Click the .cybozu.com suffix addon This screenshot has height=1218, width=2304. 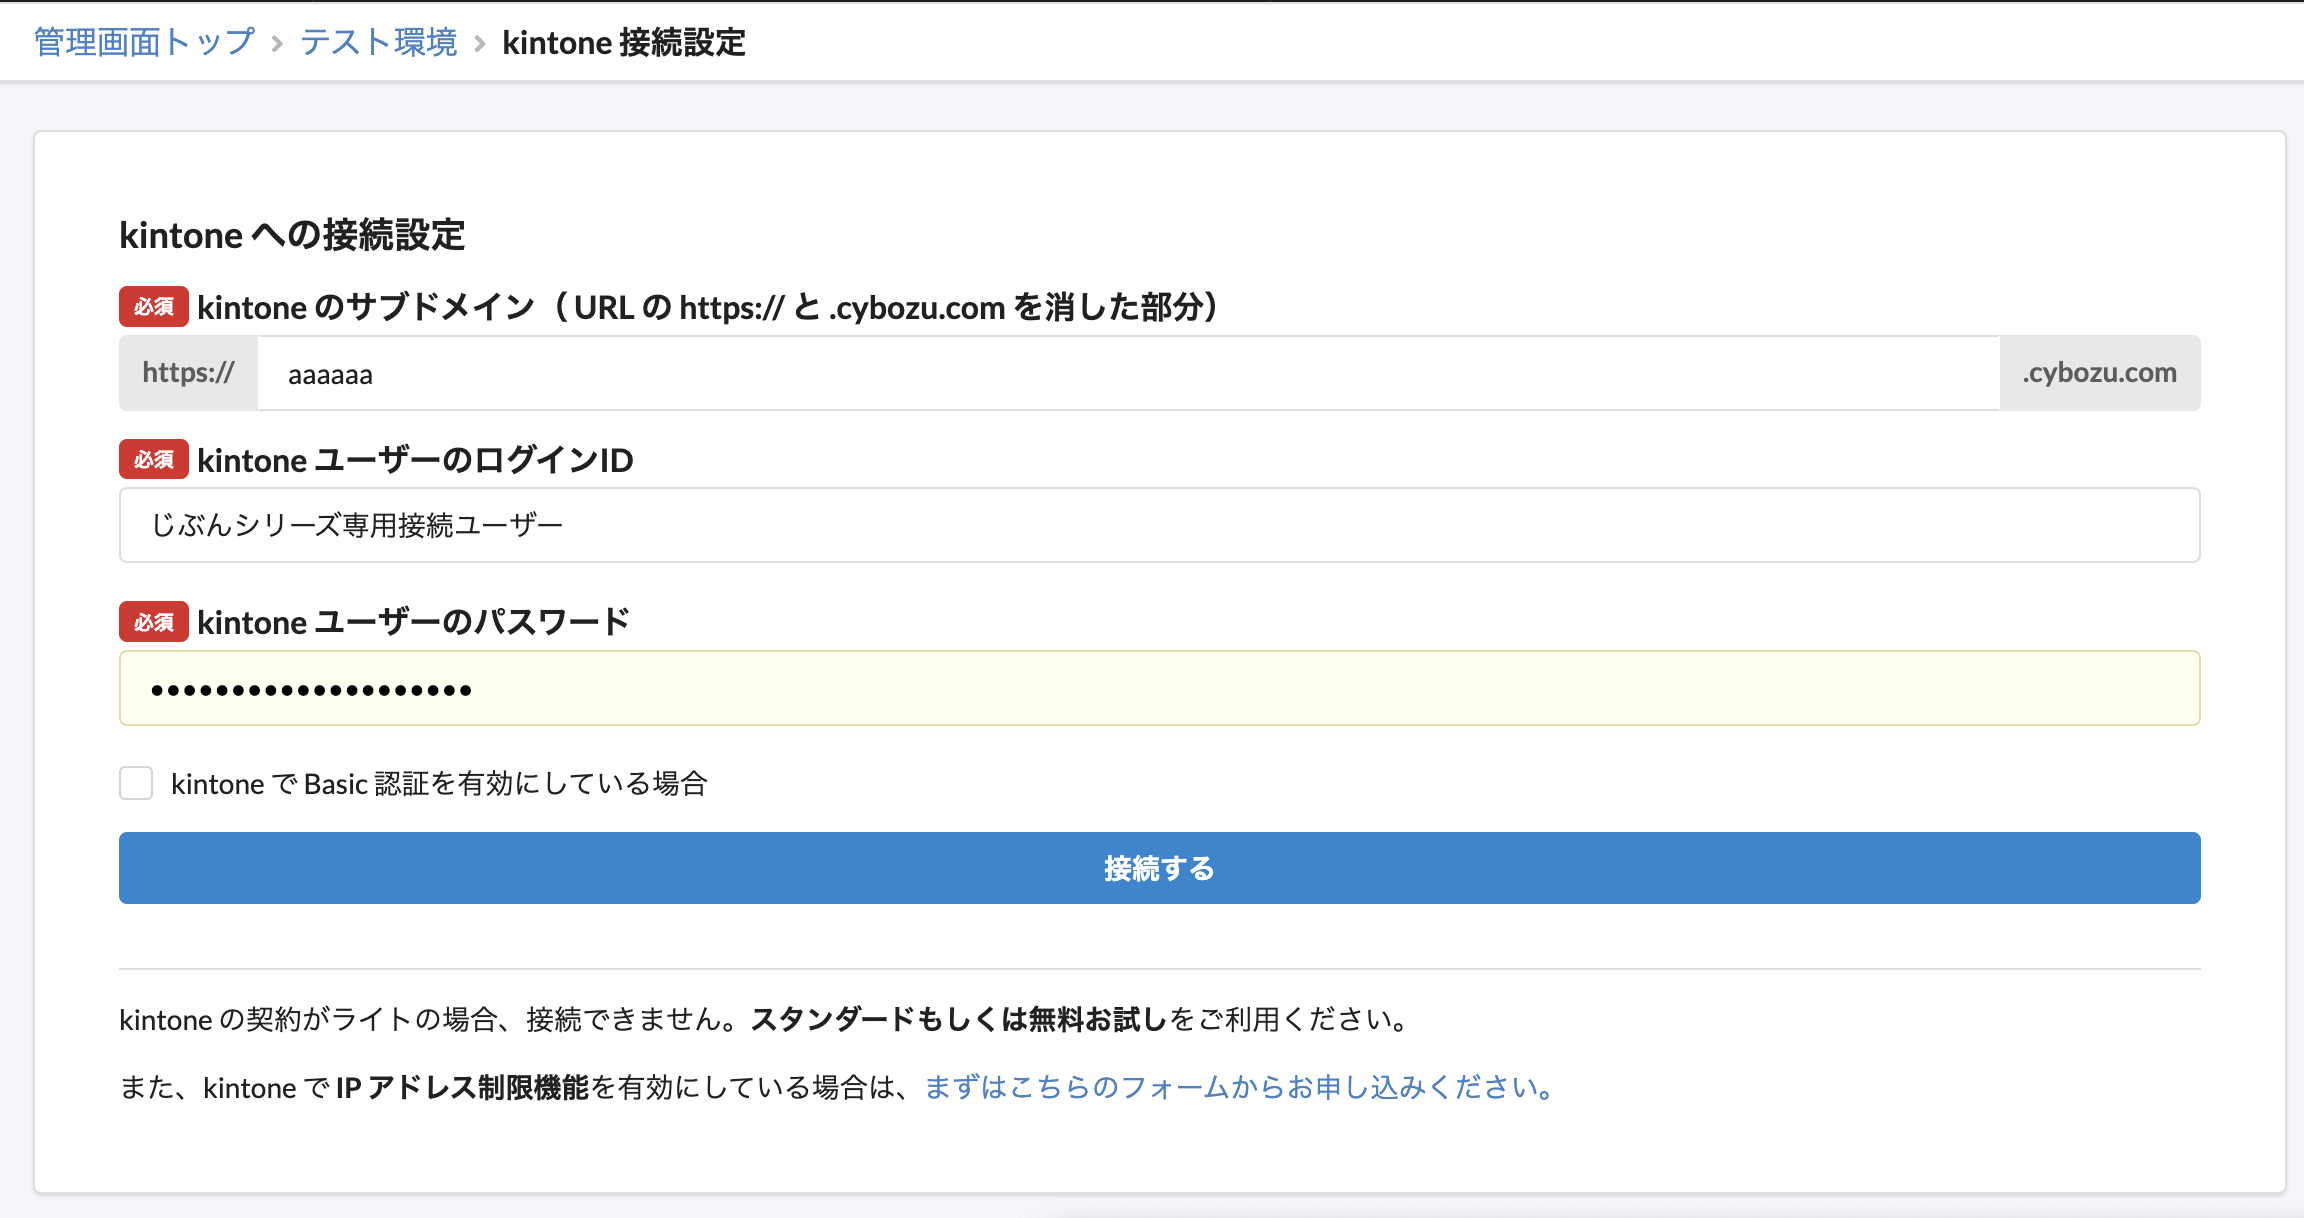click(2099, 373)
